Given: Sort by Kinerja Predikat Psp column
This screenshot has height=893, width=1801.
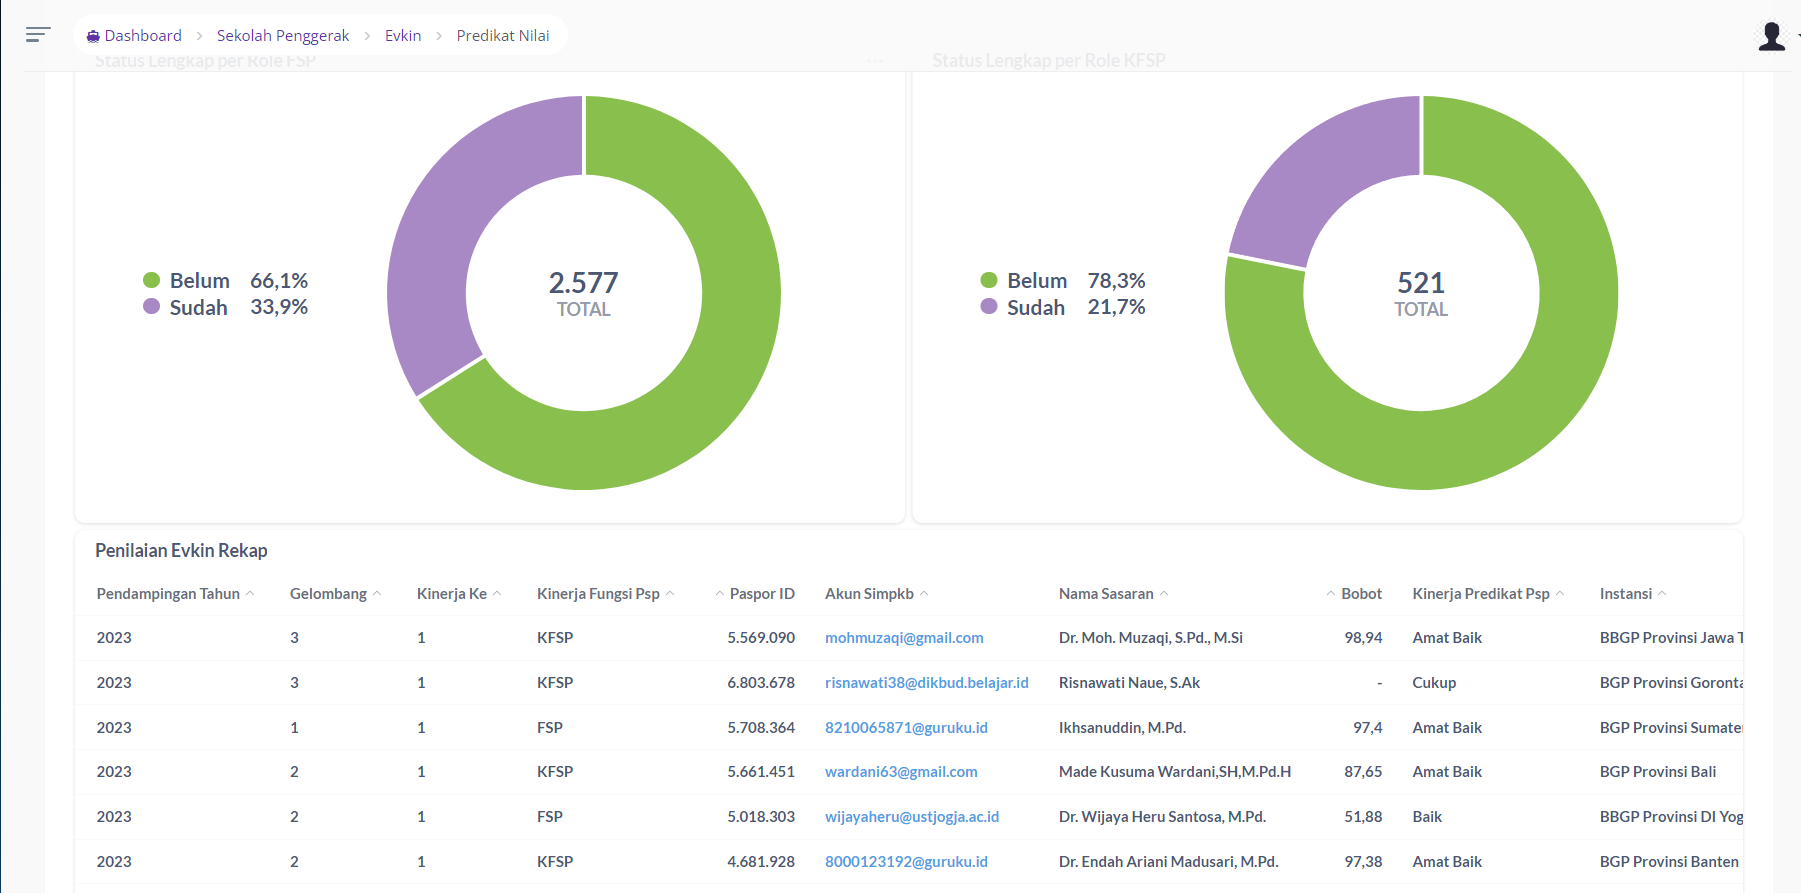Looking at the screenshot, I should [1488, 594].
